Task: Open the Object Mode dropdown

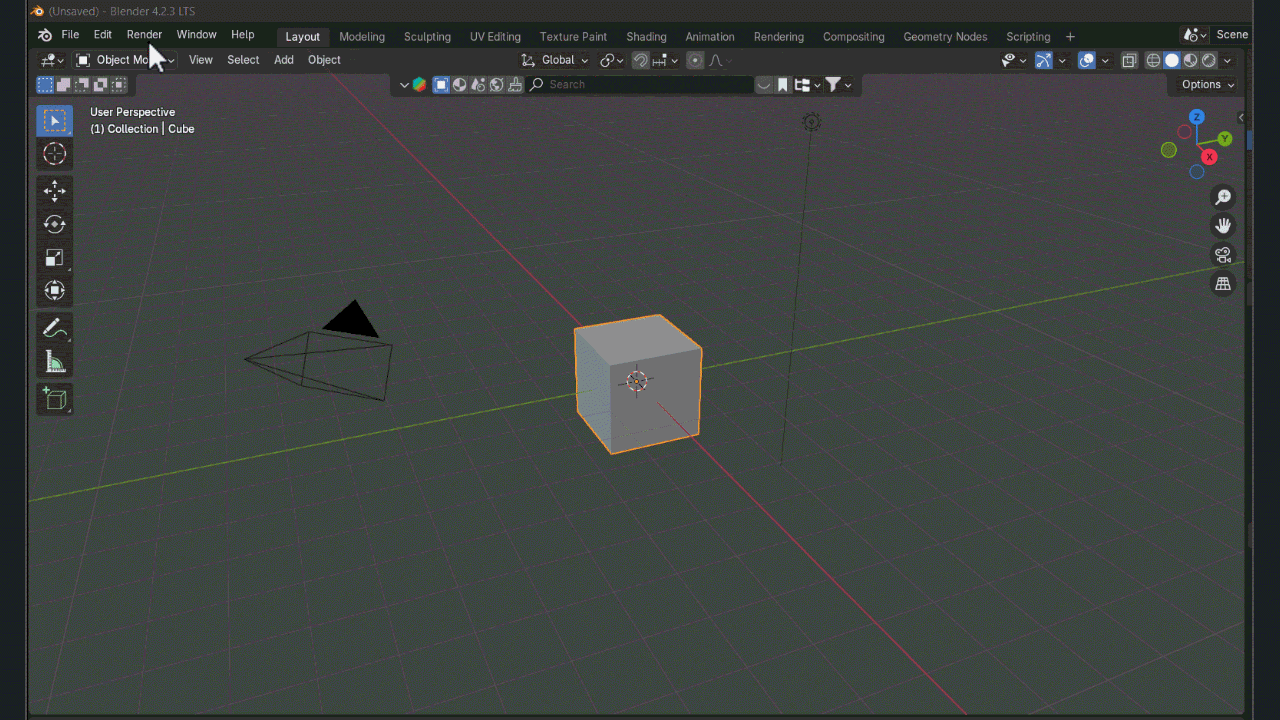Action: [x=126, y=60]
